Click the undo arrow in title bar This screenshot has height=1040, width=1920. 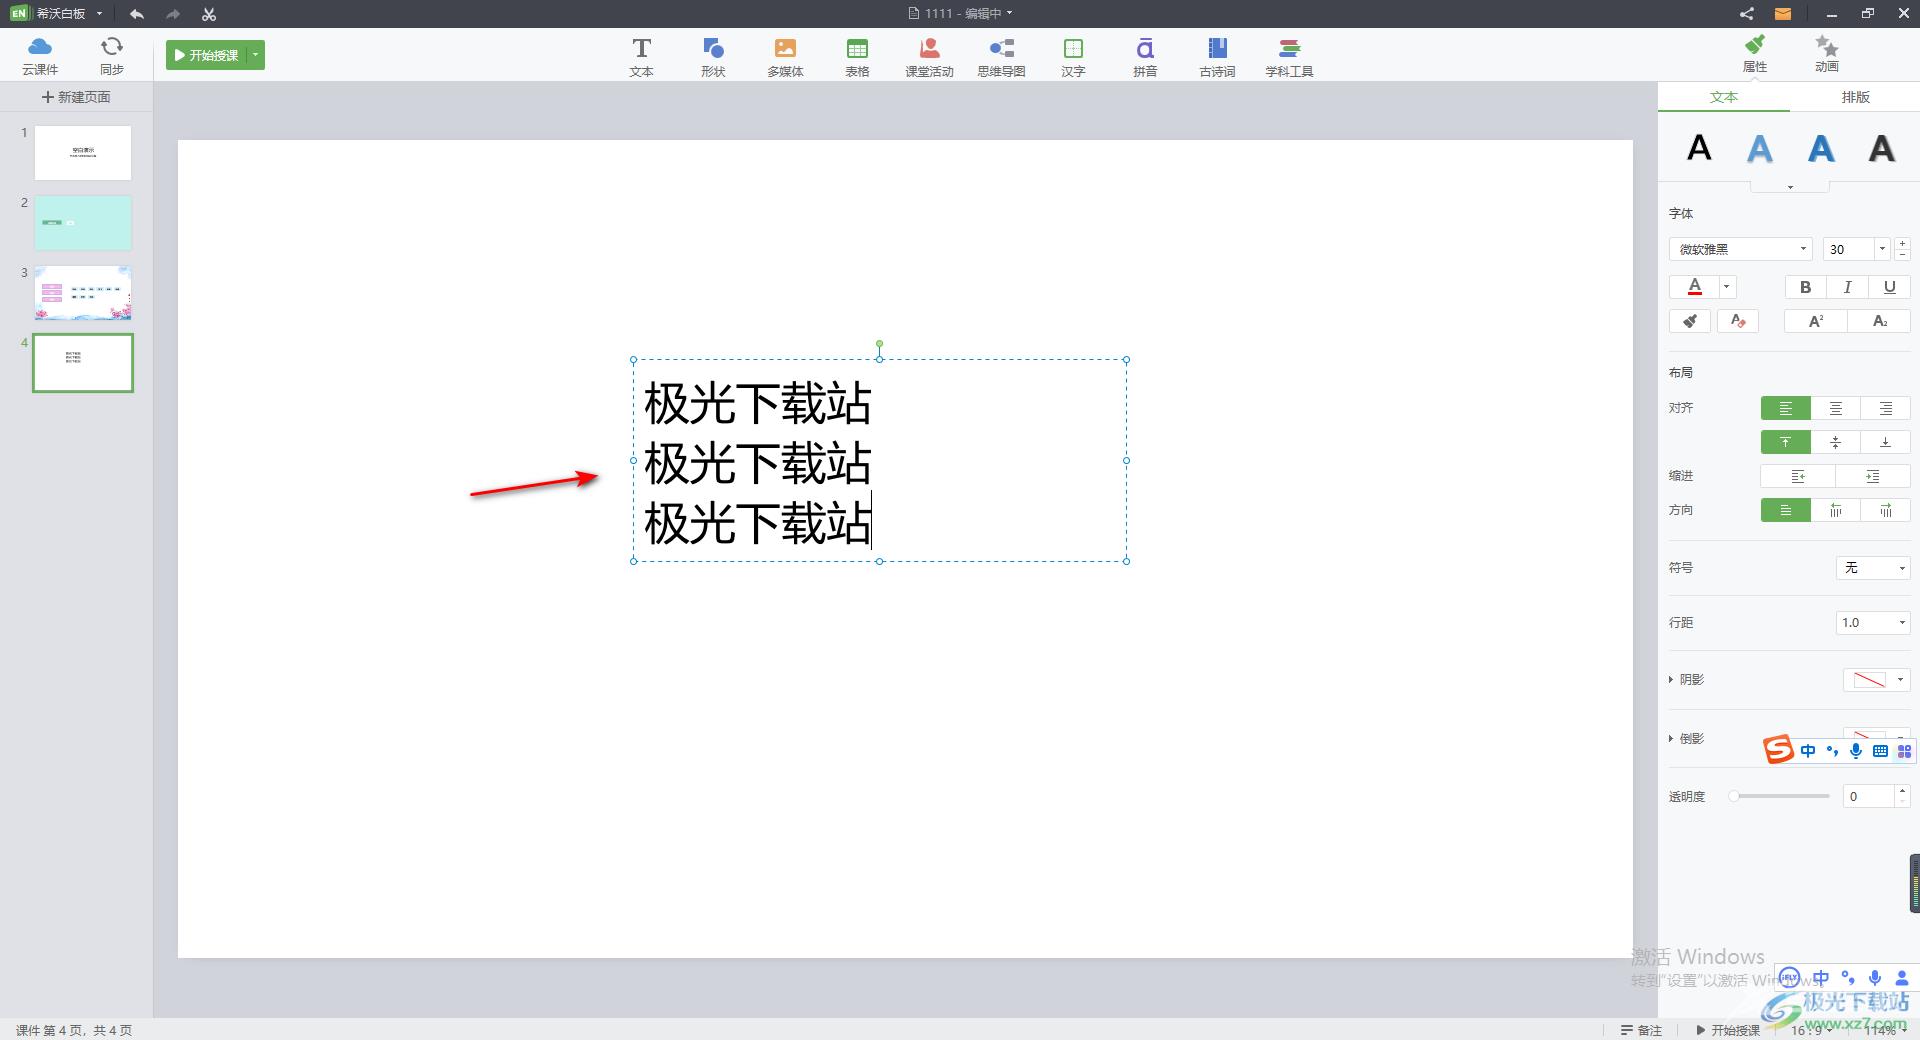tap(137, 14)
